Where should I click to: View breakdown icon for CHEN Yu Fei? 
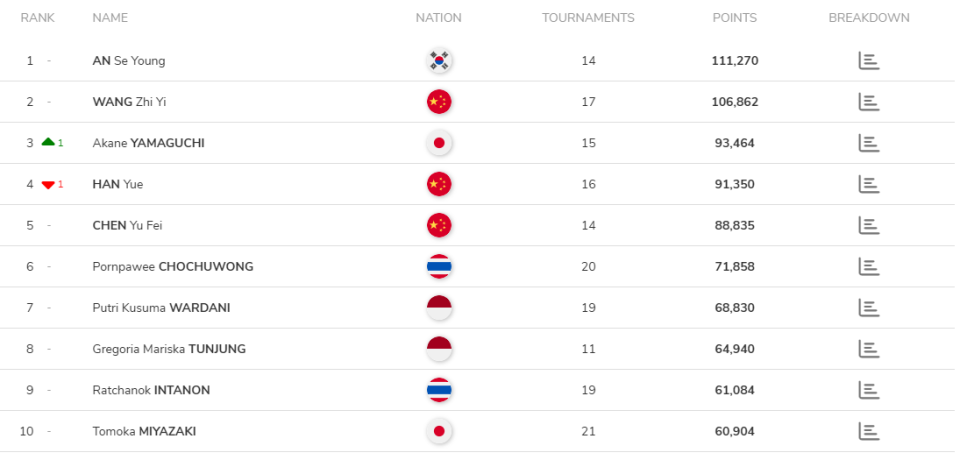(868, 225)
